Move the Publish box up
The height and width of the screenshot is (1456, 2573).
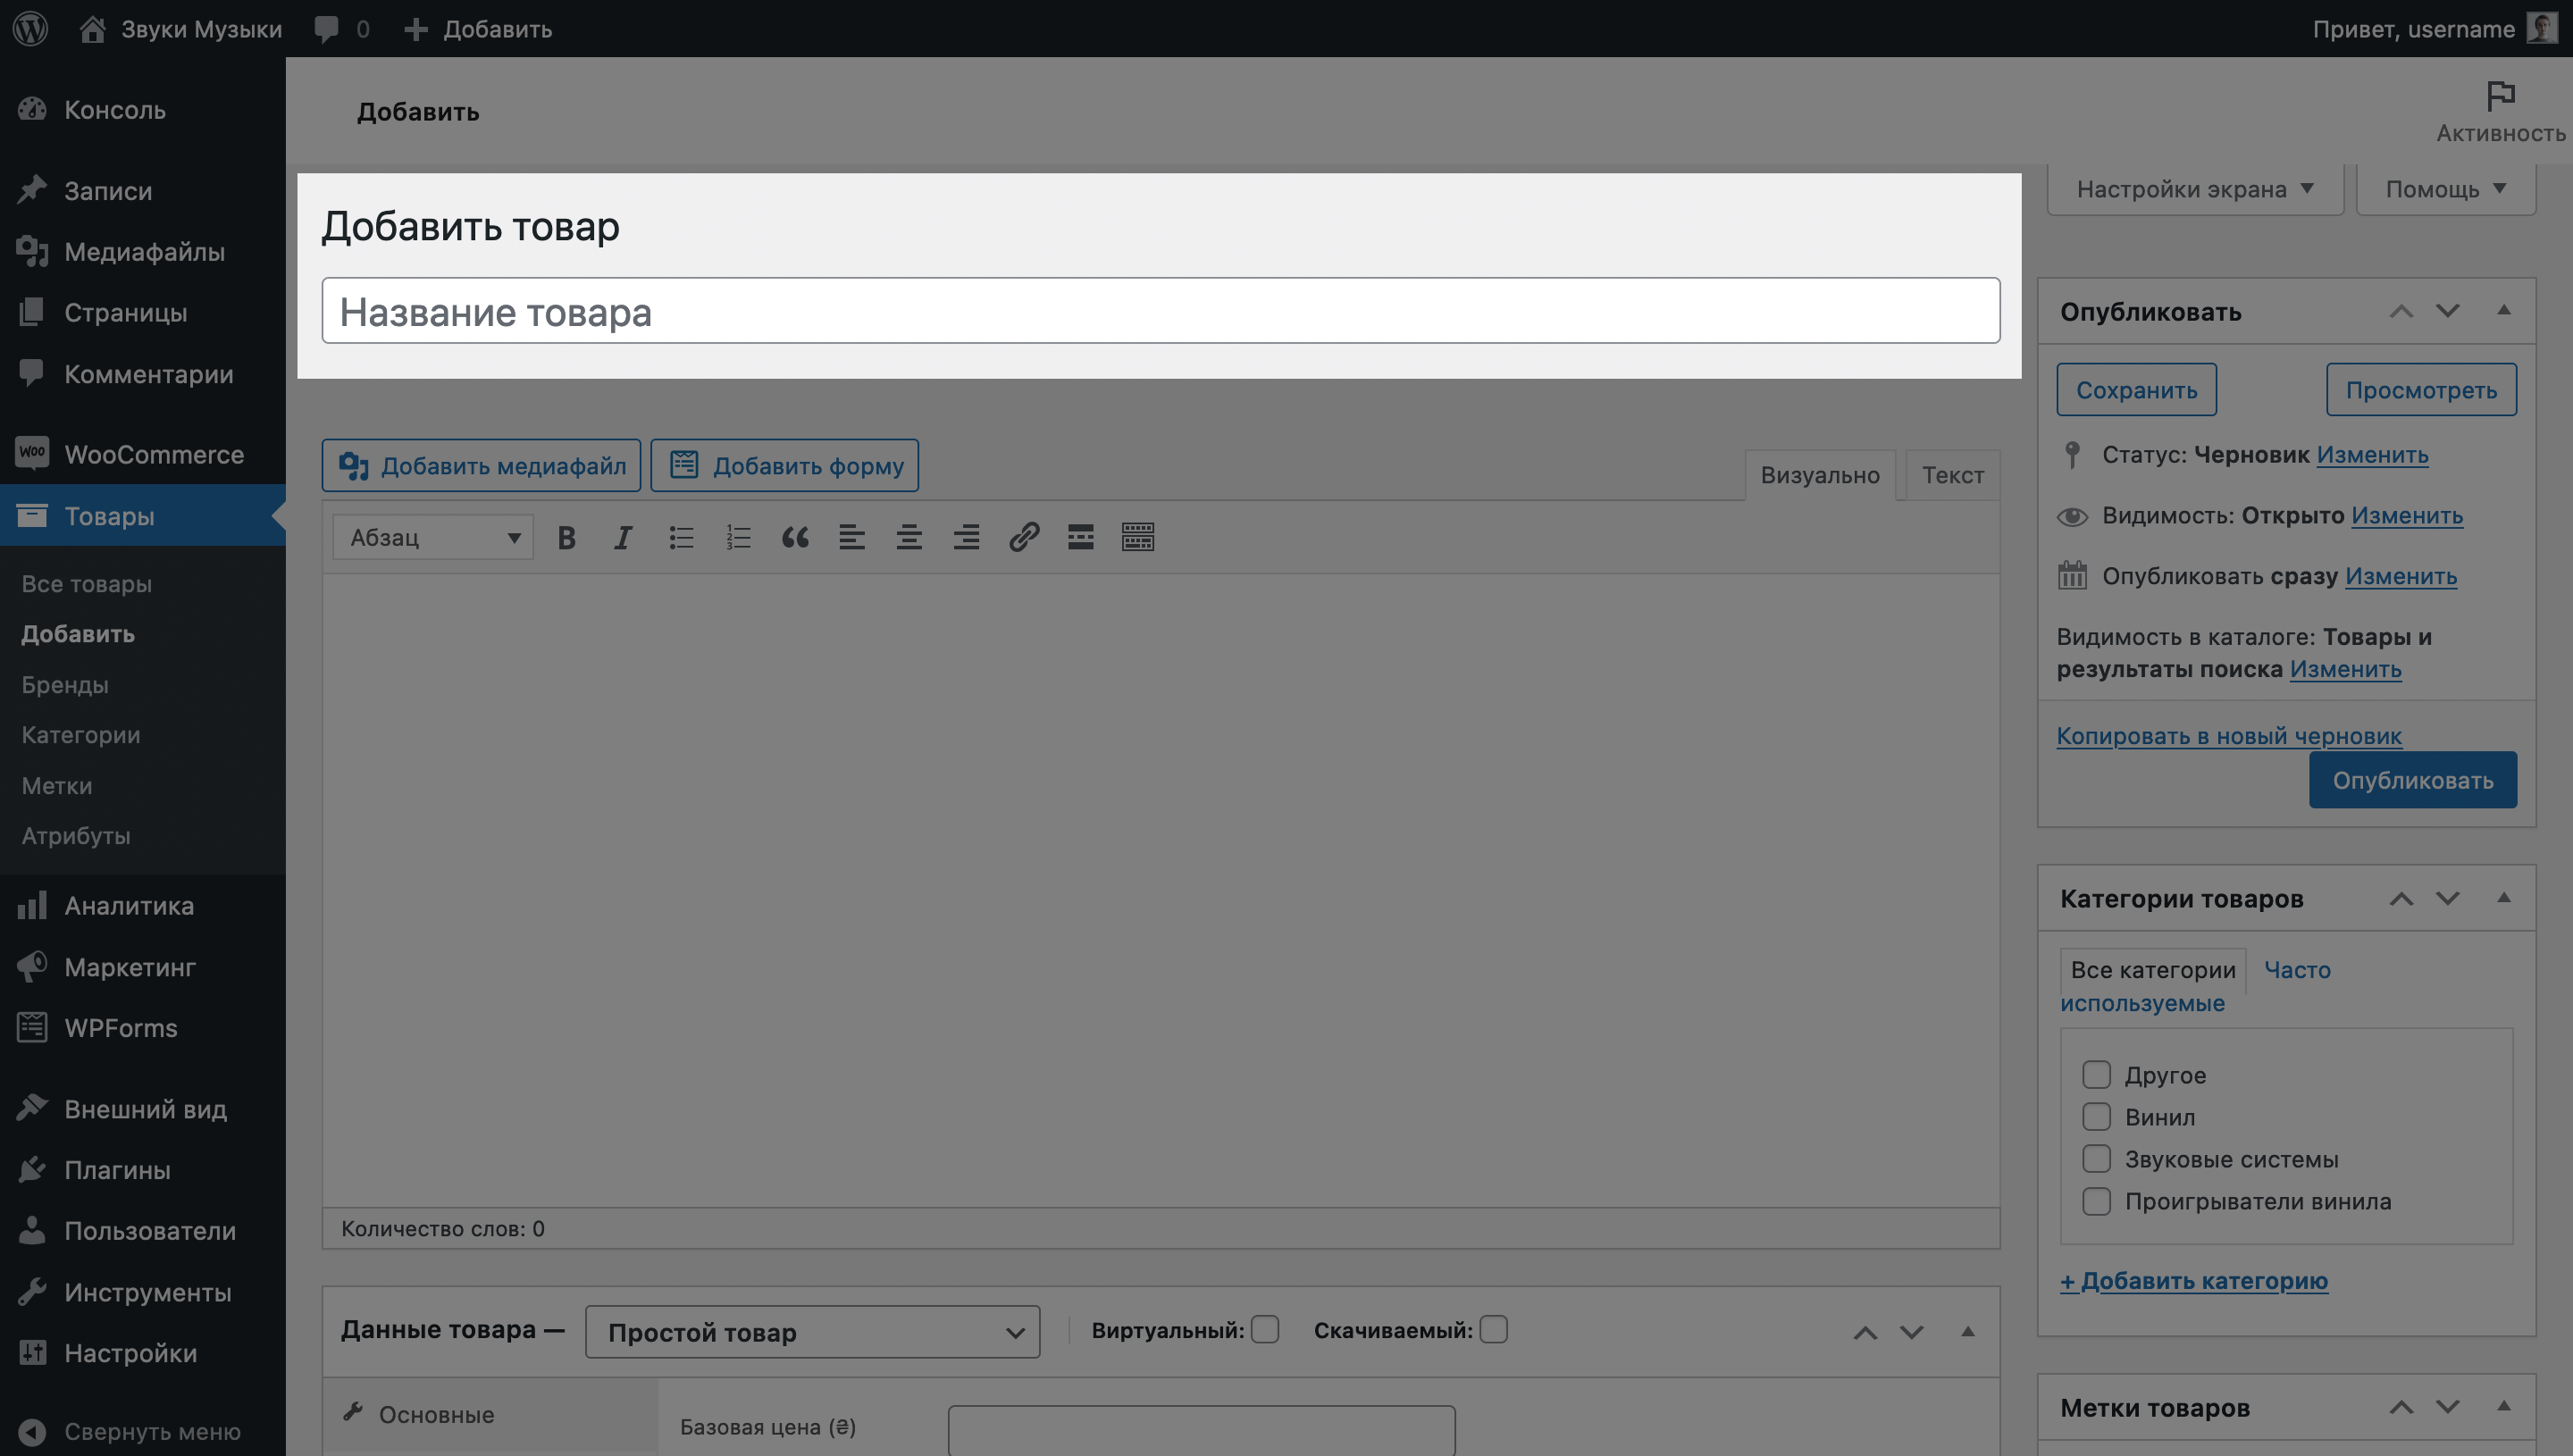click(2401, 311)
